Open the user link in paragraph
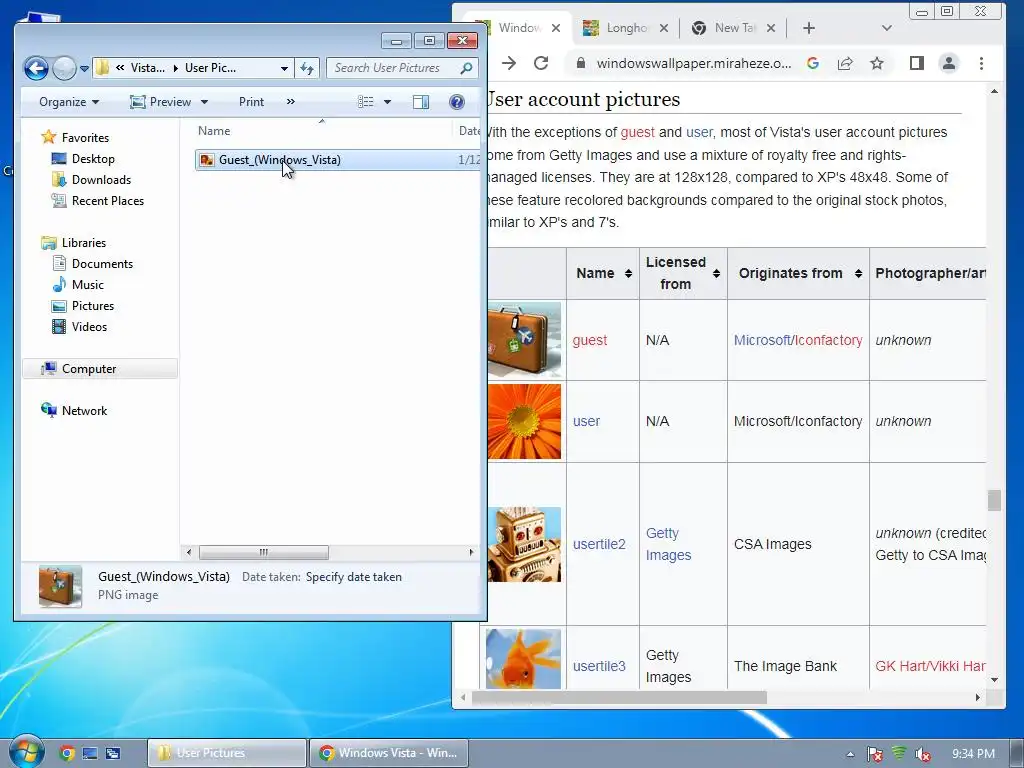Image resolution: width=1024 pixels, height=768 pixels. click(x=699, y=132)
